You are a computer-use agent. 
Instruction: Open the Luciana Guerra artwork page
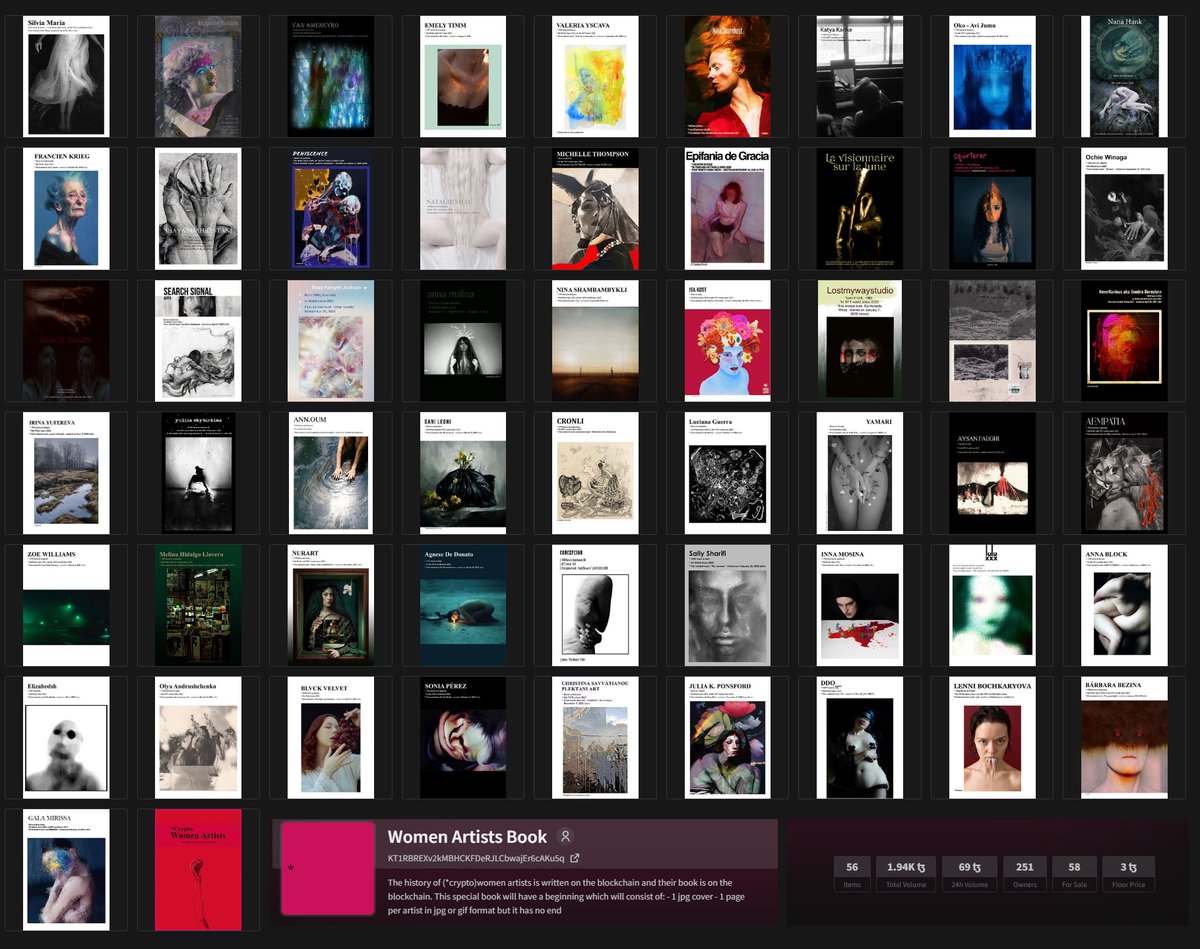point(728,472)
